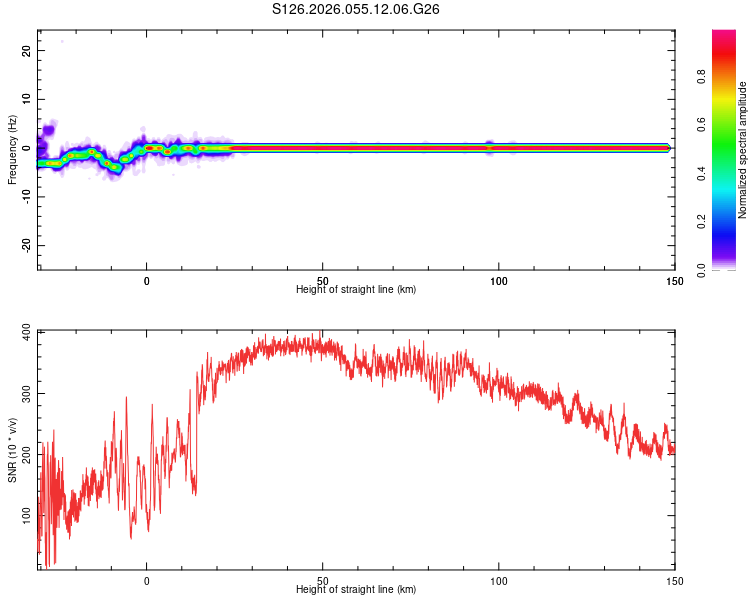Image resolution: width=750 pixels, height=600 pixels.
Task: Click the spectrogram red band at 100 km
Action: tap(498, 148)
